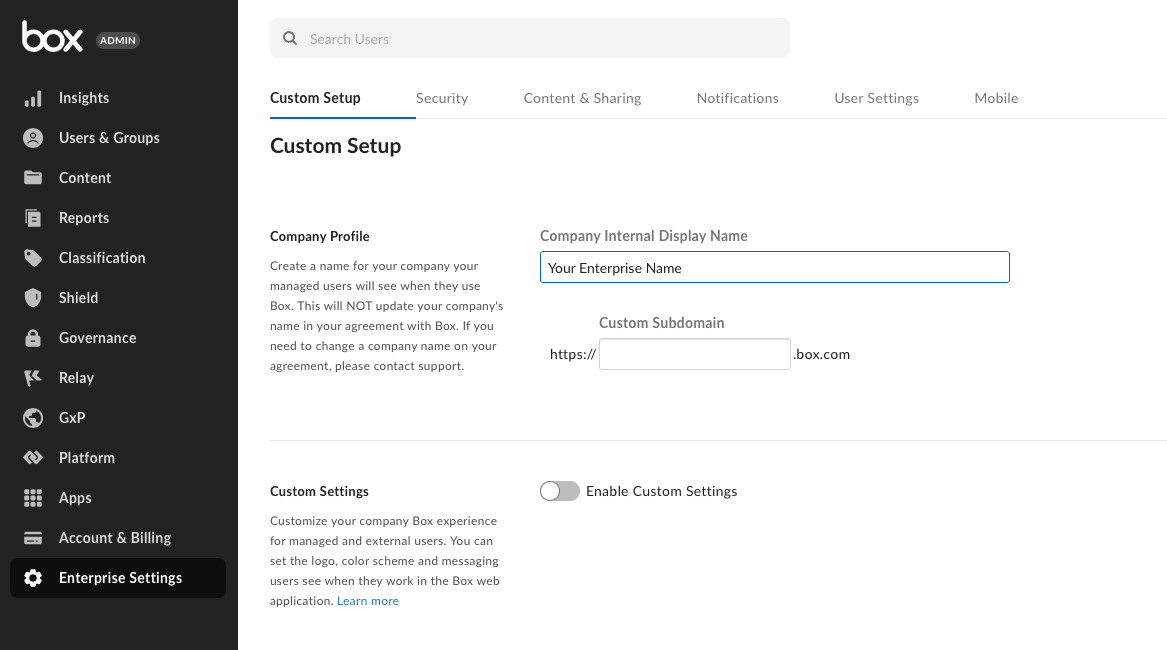The height and width of the screenshot is (650, 1167).
Task: Open the Learn more link
Action: tap(367, 600)
